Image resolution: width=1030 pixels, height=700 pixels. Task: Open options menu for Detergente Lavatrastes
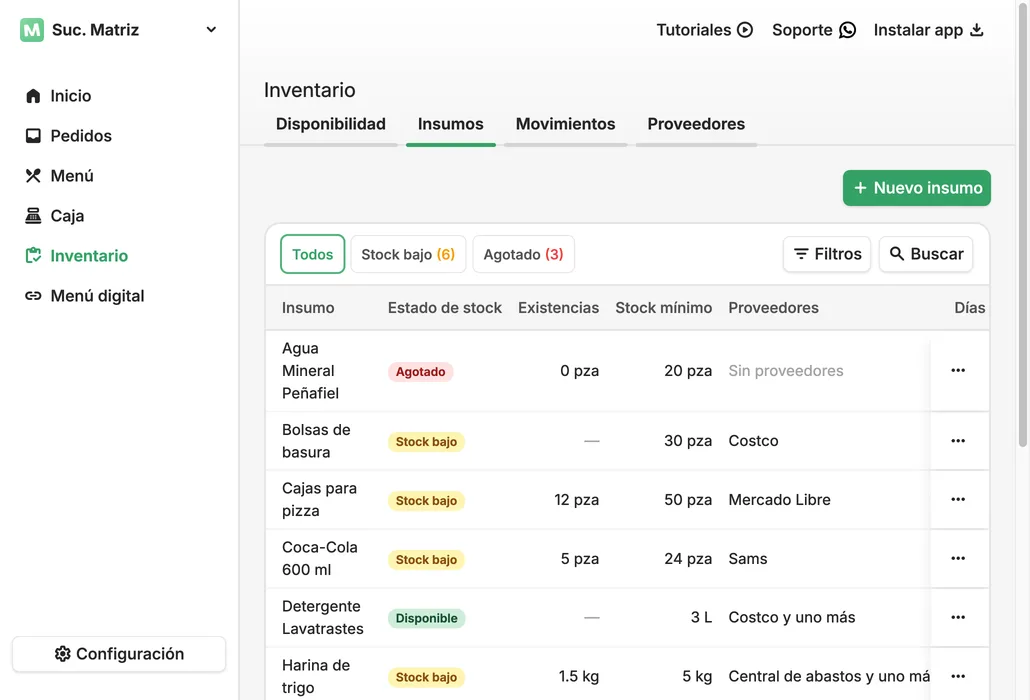click(x=958, y=617)
